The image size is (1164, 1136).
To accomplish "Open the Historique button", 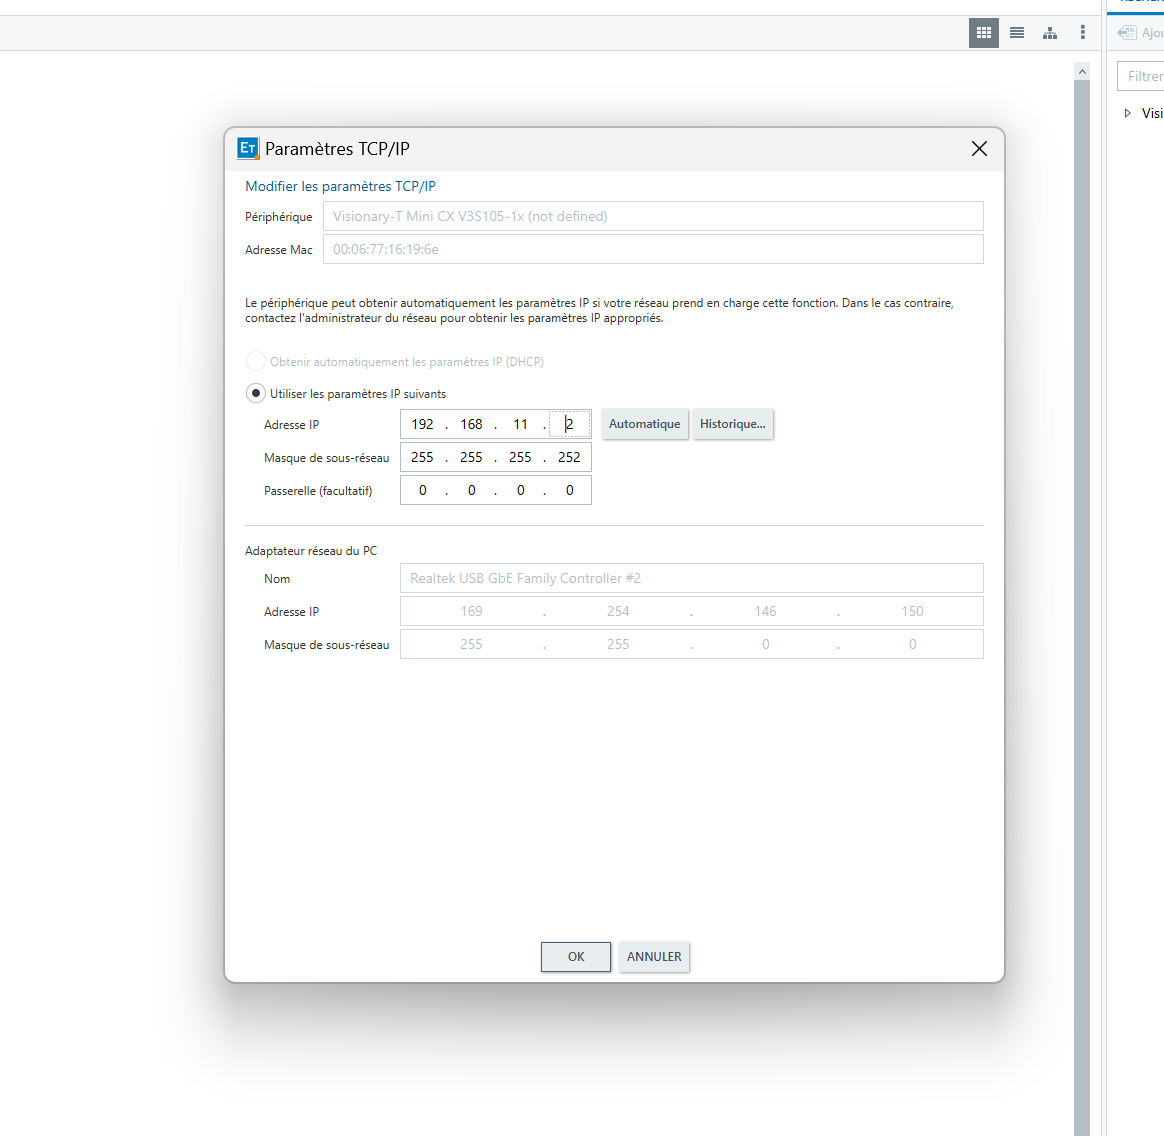I will (x=733, y=424).
